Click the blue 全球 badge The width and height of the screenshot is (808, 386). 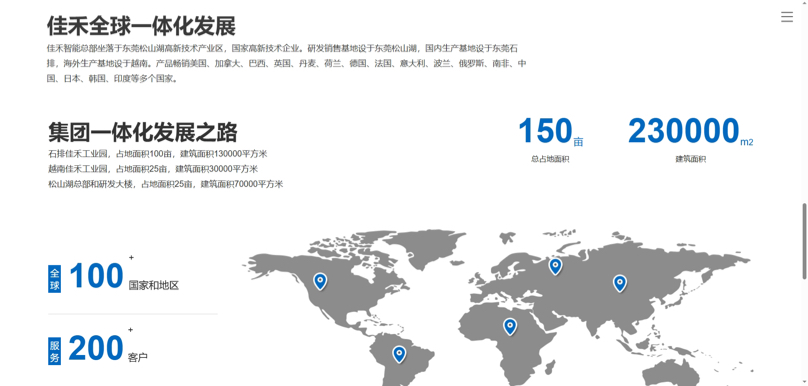click(55, 279)
